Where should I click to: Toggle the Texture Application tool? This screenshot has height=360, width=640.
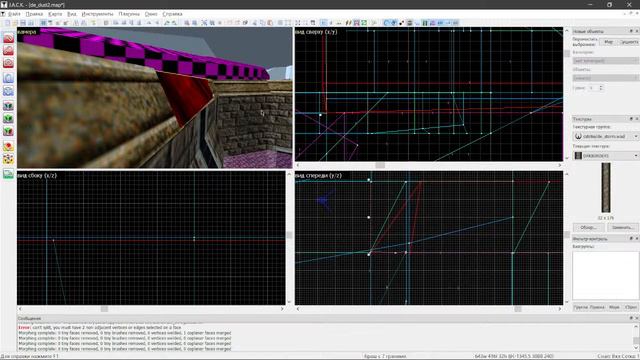tap(8, 106)
